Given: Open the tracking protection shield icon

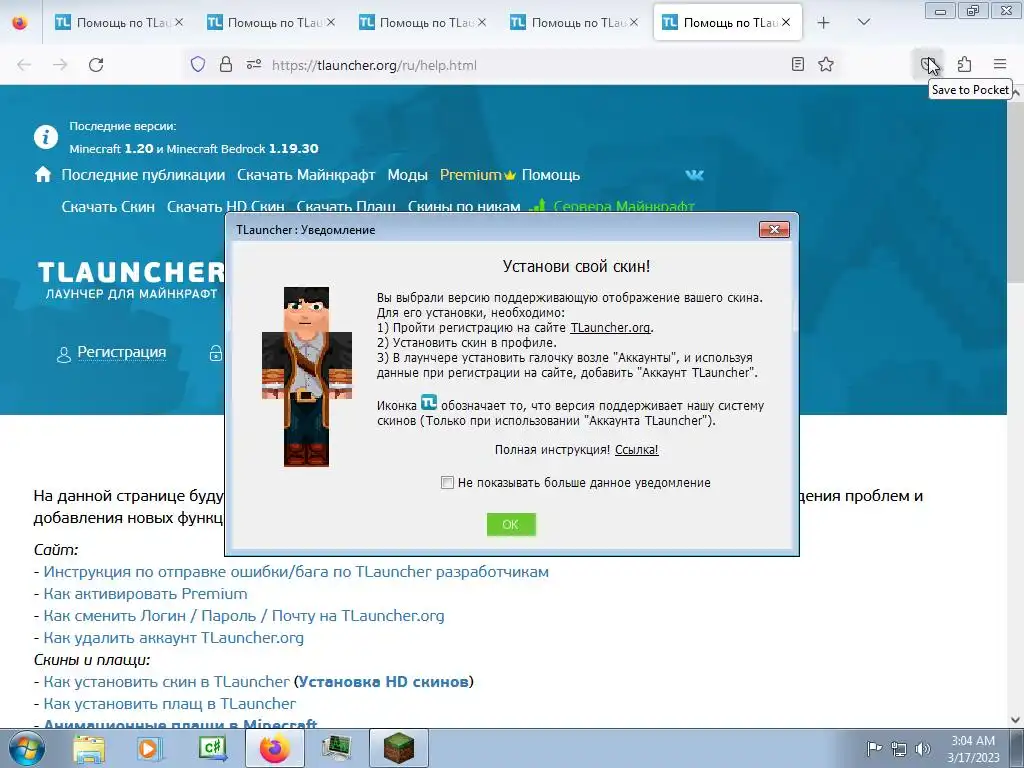Looking at the screenshot, I should [x=198, y=64].
